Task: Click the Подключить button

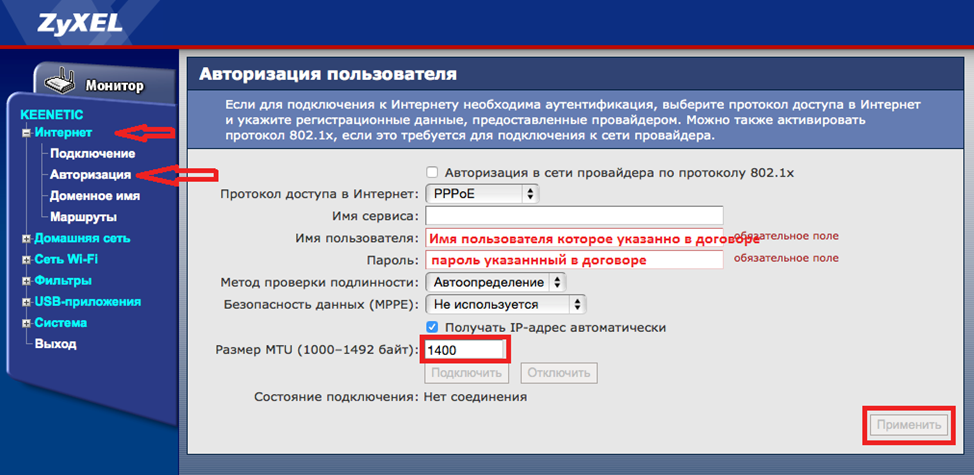Action: [x=467, y=373]
